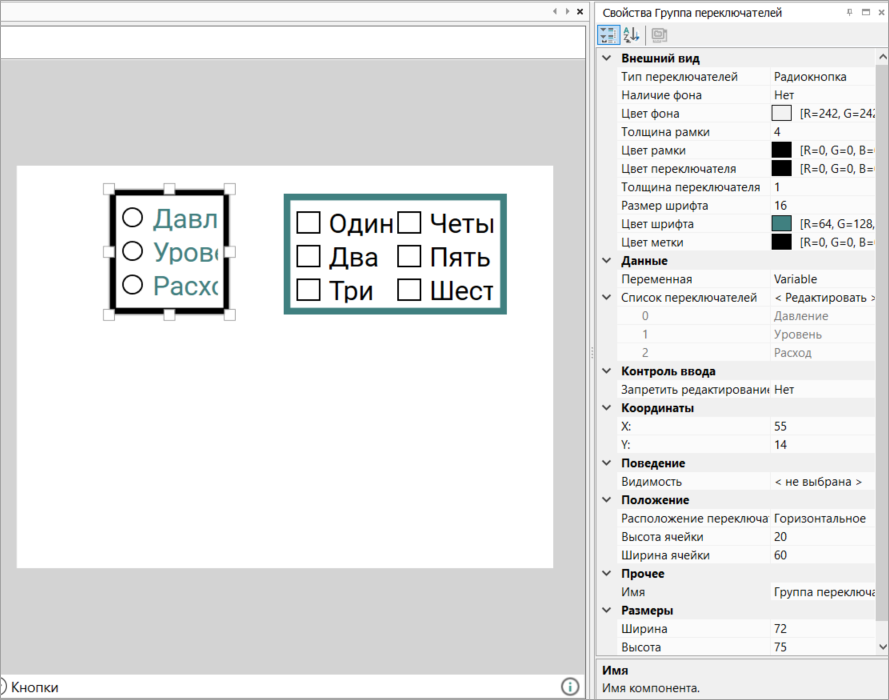The image size is (889, 700).
Task: Tick the 'Пять' checkbox
Action: click(x=409, y=257)
